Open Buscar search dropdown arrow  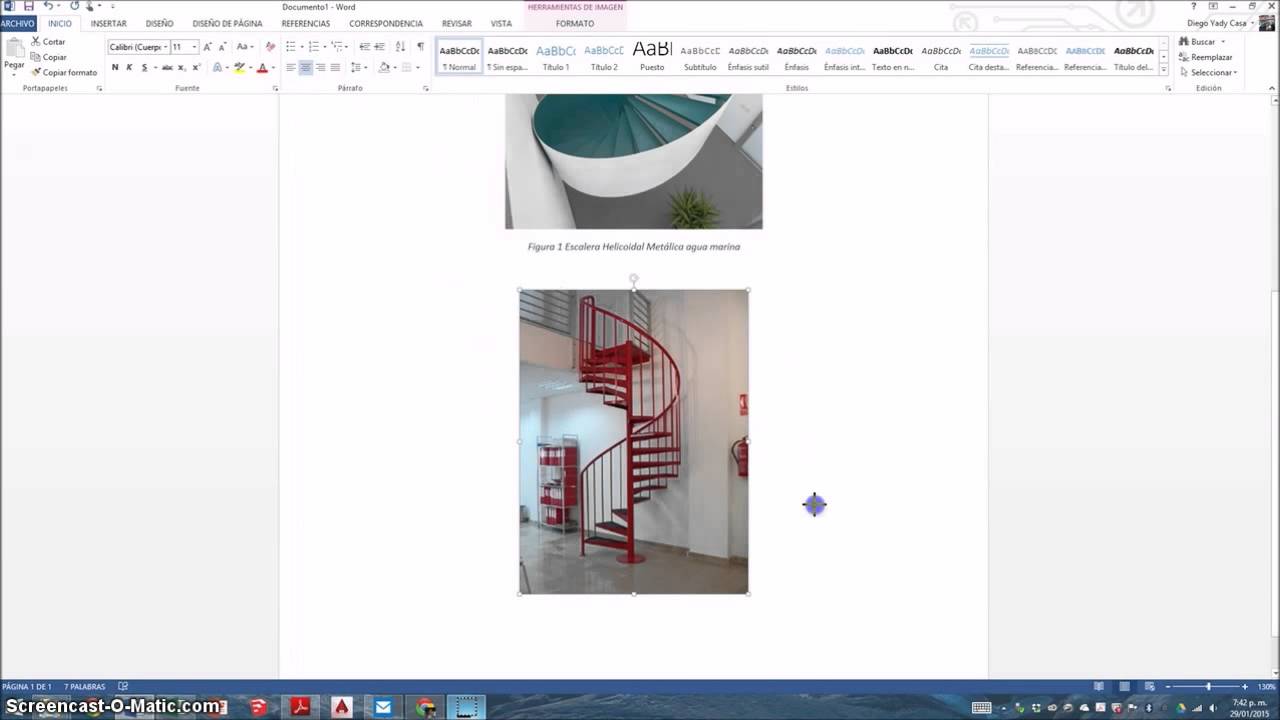1222,42
